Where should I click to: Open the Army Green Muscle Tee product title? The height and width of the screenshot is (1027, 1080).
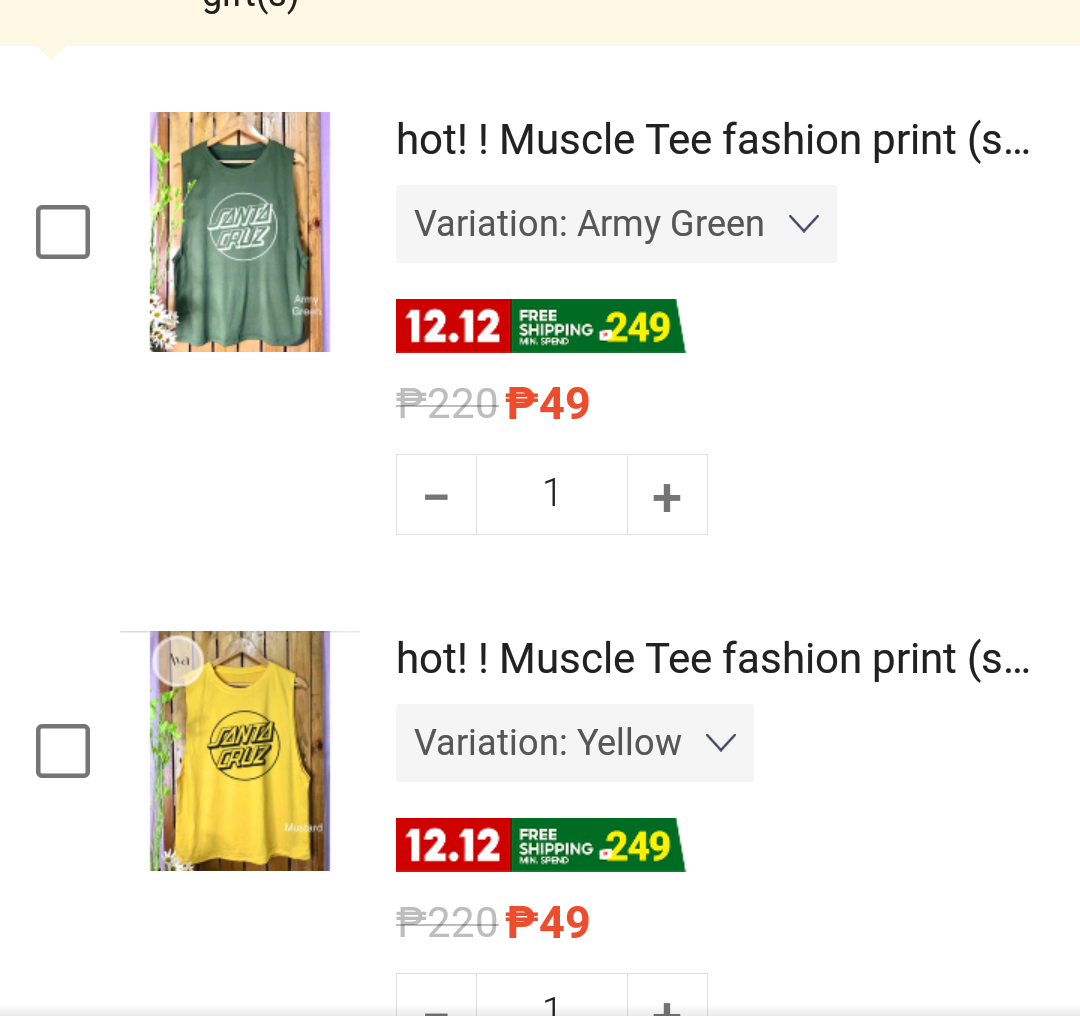pos(713,140)
